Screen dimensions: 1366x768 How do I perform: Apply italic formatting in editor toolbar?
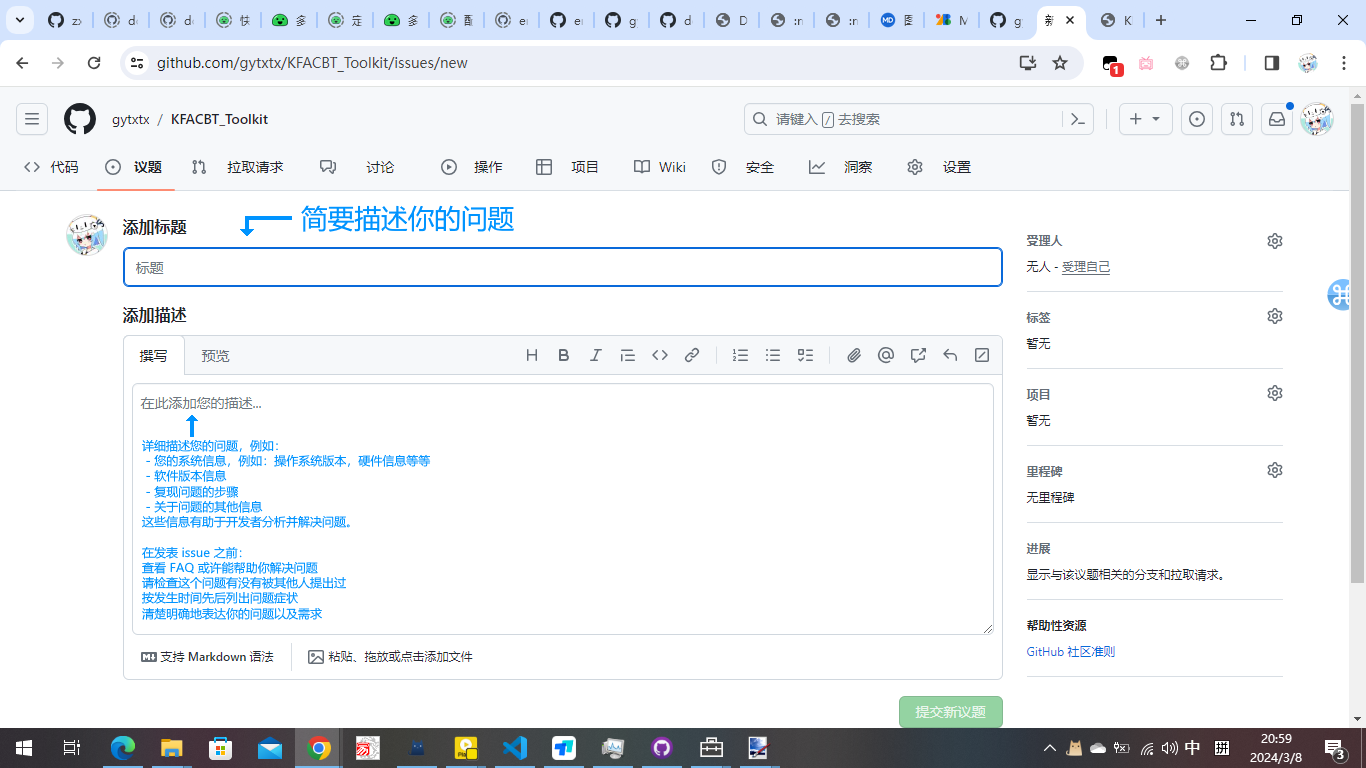click(596, 355)
